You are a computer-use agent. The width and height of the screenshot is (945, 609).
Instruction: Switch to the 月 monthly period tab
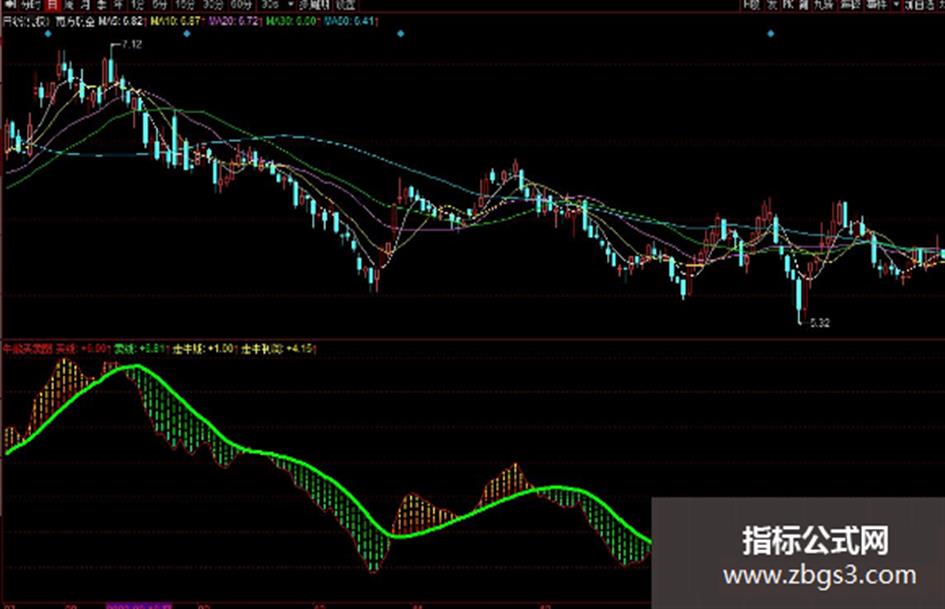[x=85, y=5]
